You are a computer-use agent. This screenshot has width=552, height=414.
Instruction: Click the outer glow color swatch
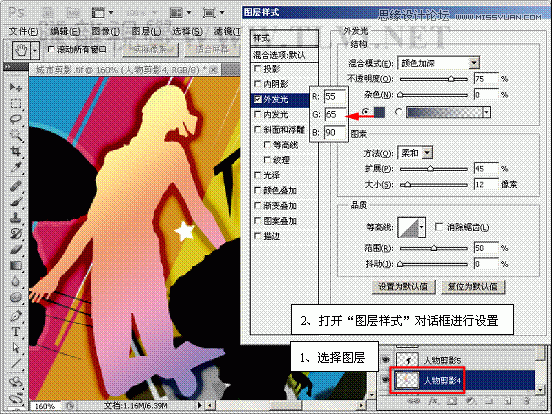(379, 112)
